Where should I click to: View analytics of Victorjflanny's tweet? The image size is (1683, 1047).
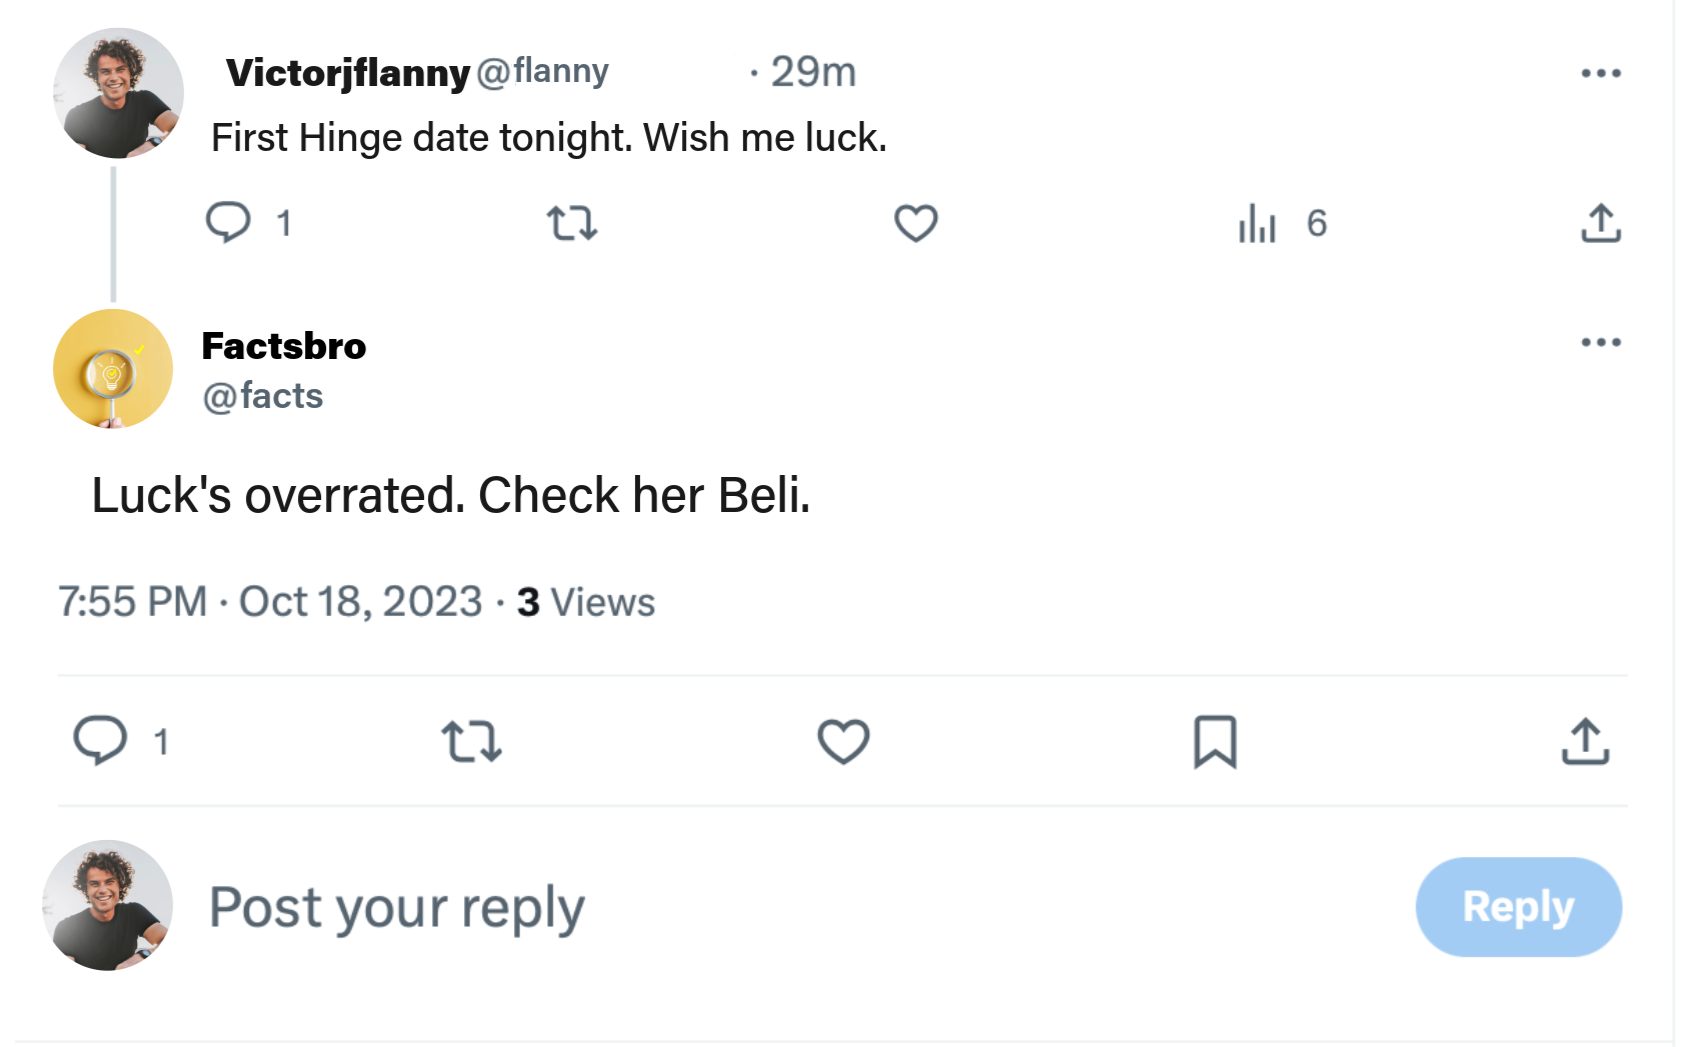1258,223
